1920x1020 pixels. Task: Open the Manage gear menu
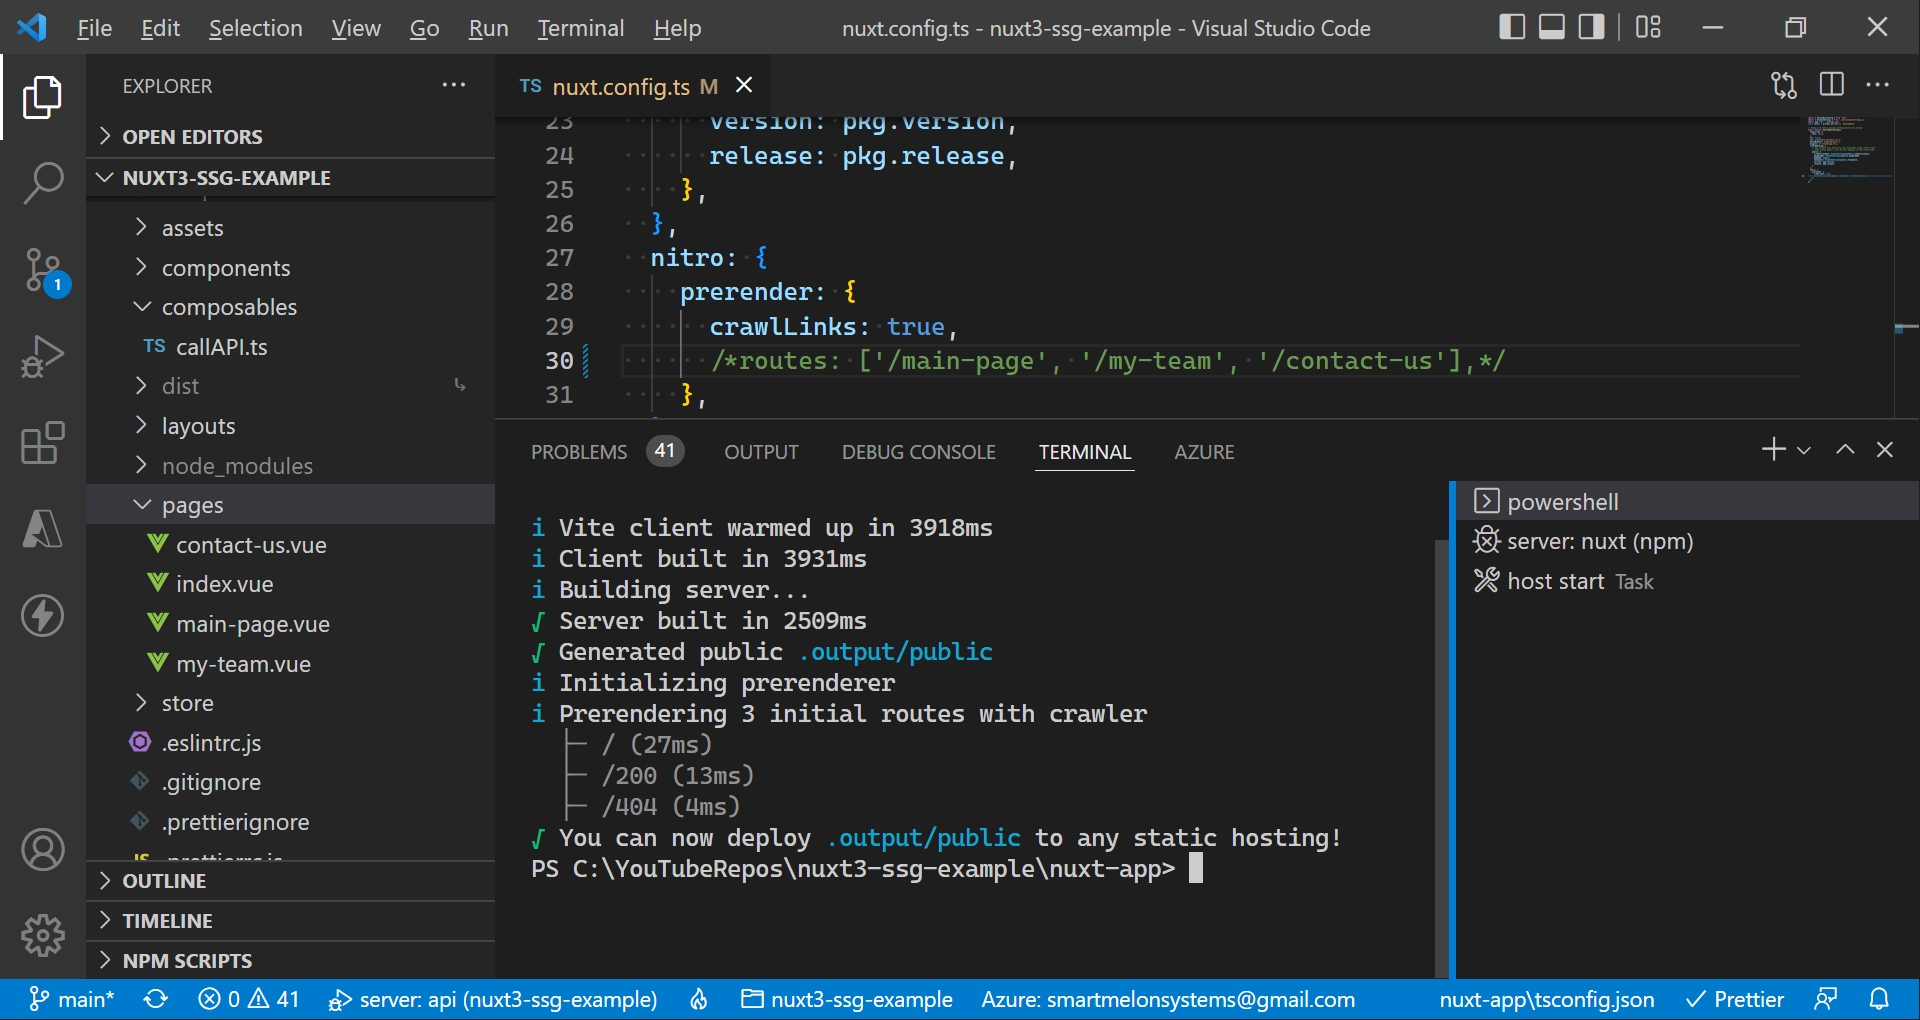click(41, 936)
